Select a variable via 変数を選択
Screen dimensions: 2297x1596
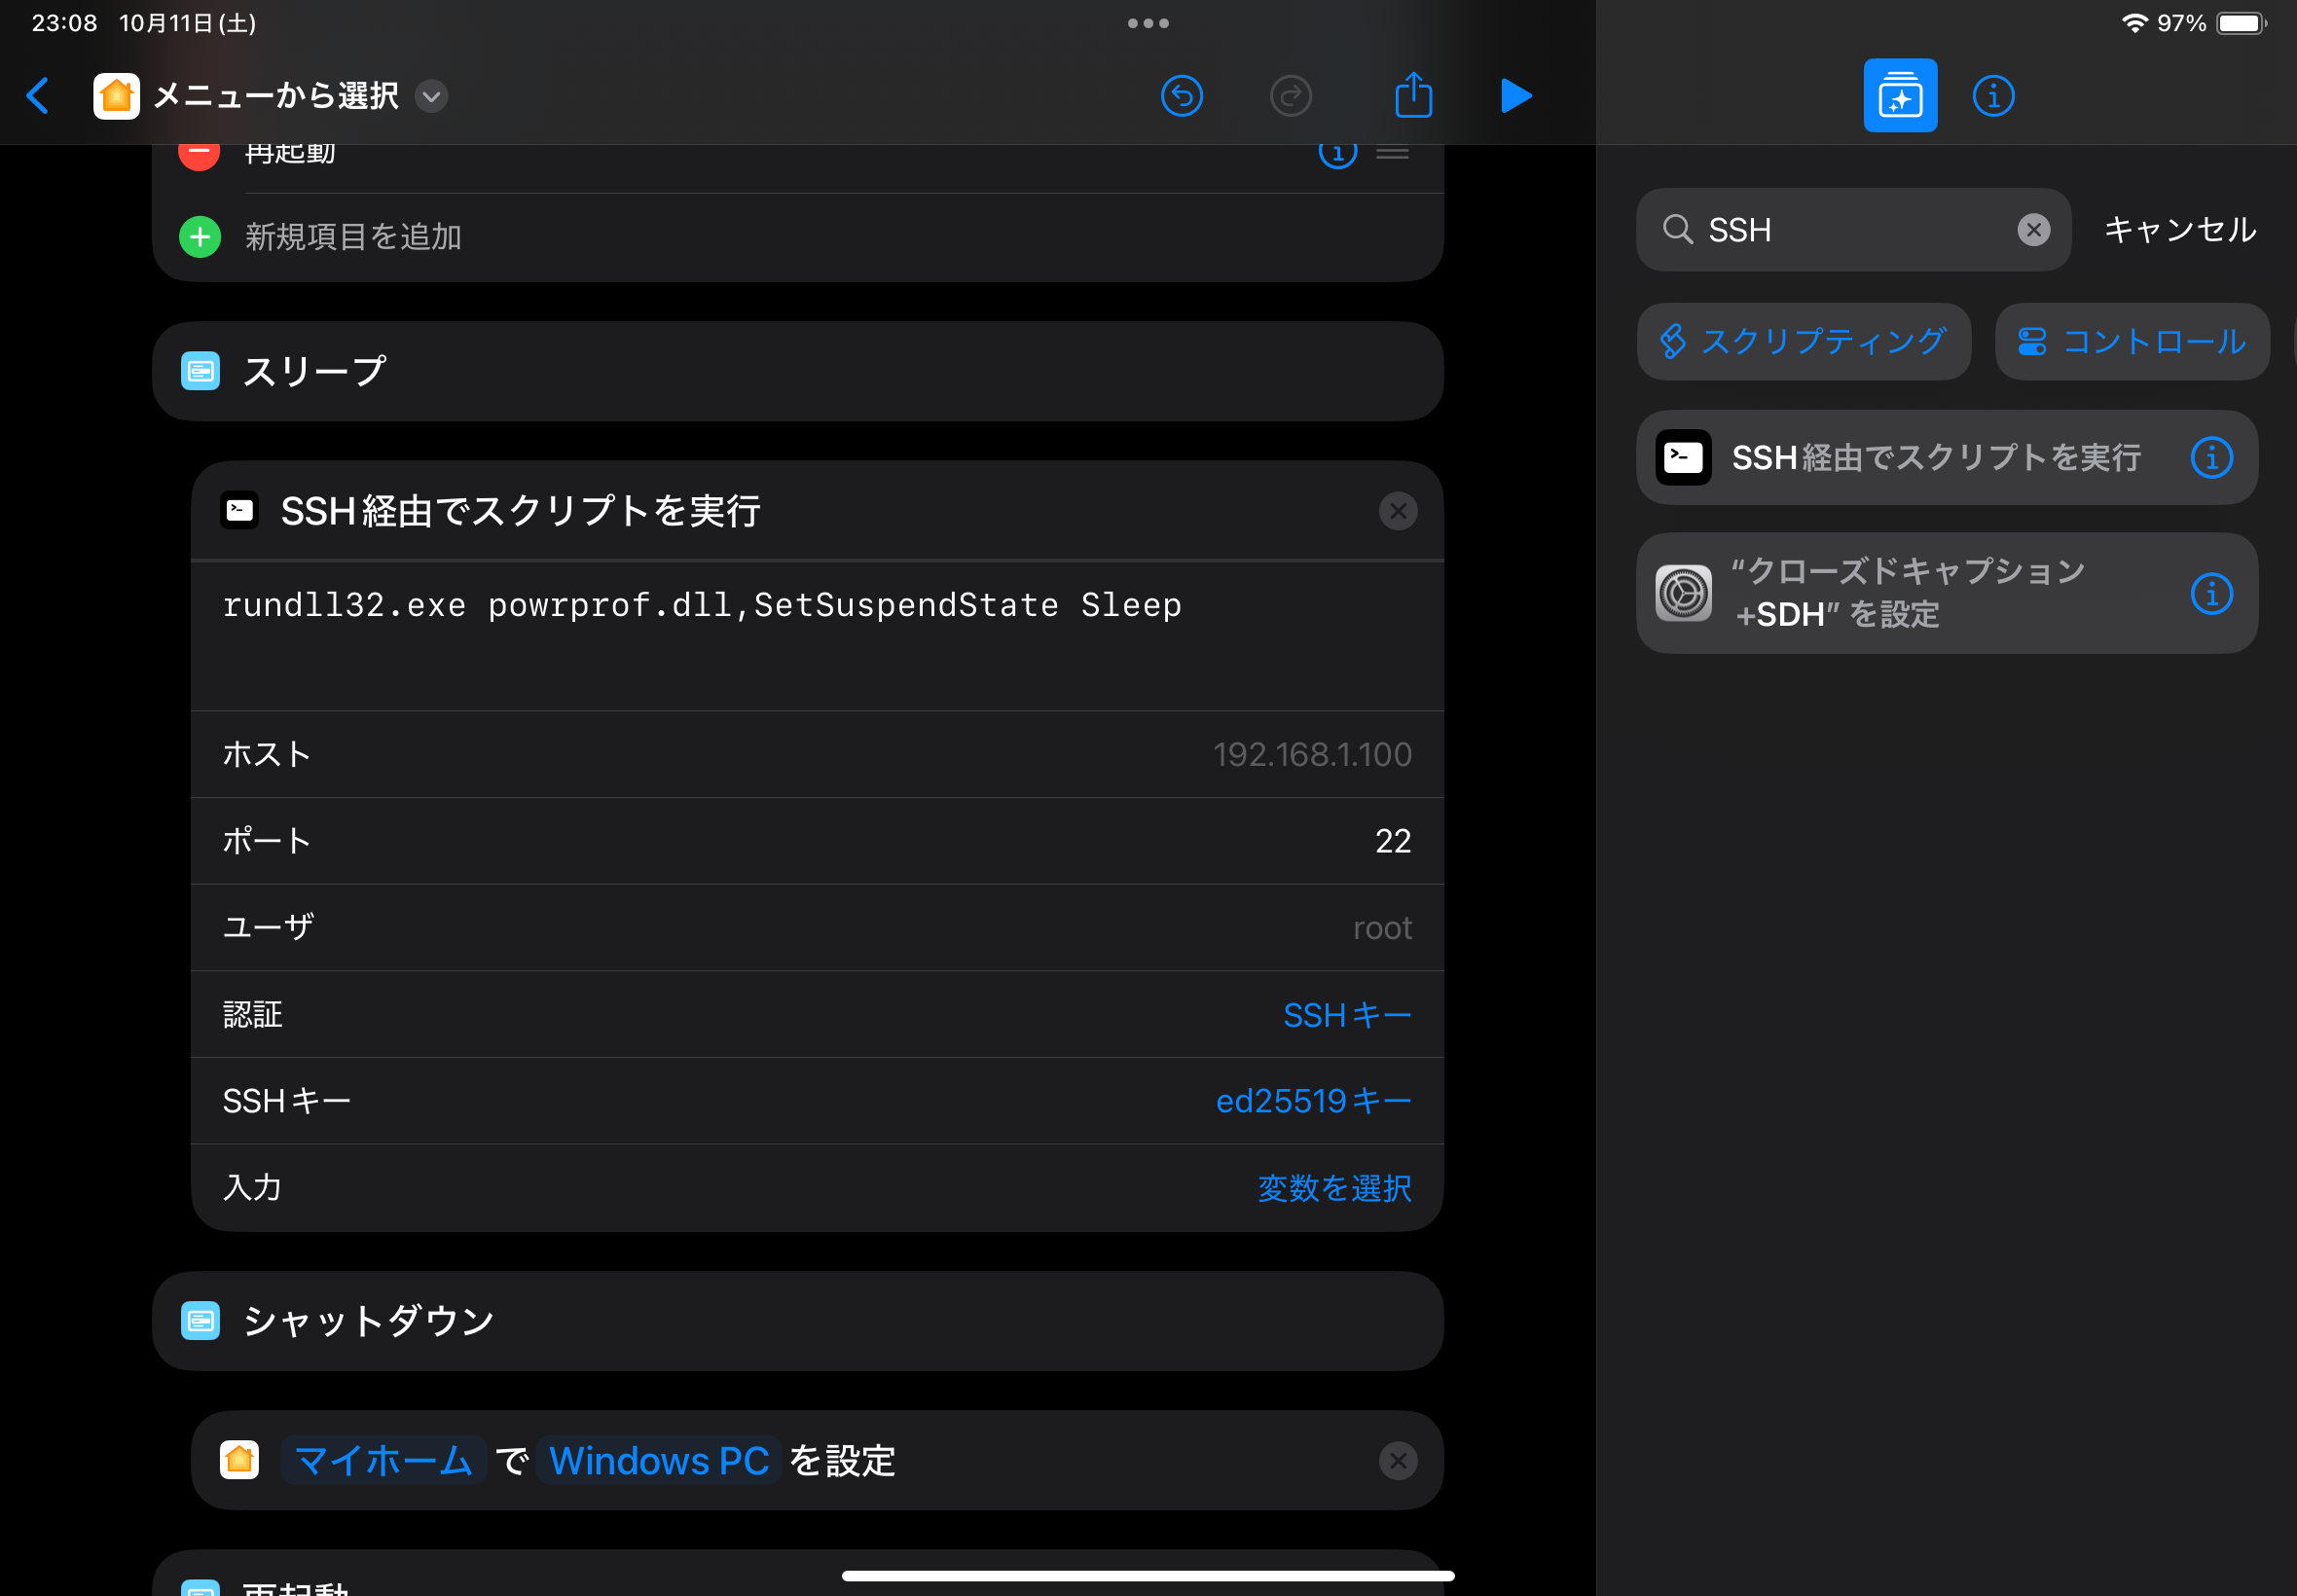tap(1334, 1188)
